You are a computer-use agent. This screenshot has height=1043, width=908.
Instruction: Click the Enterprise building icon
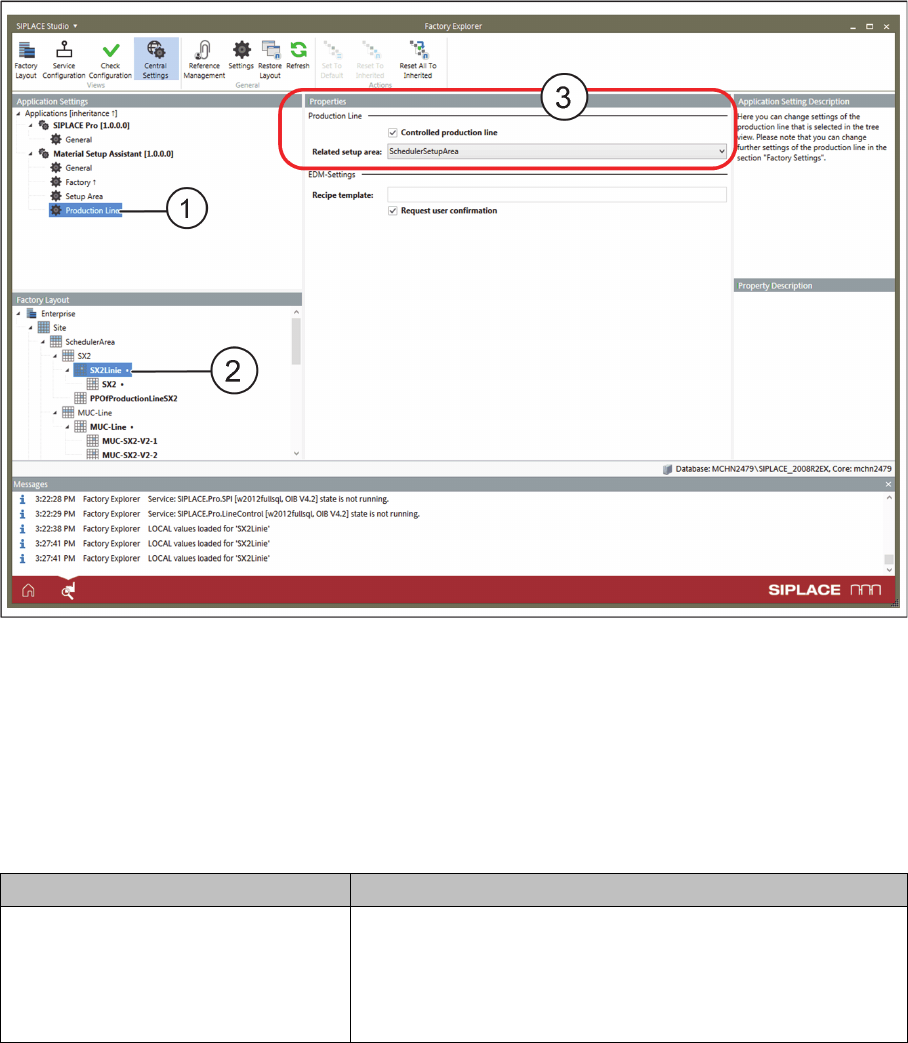click(x=31, y=314)
